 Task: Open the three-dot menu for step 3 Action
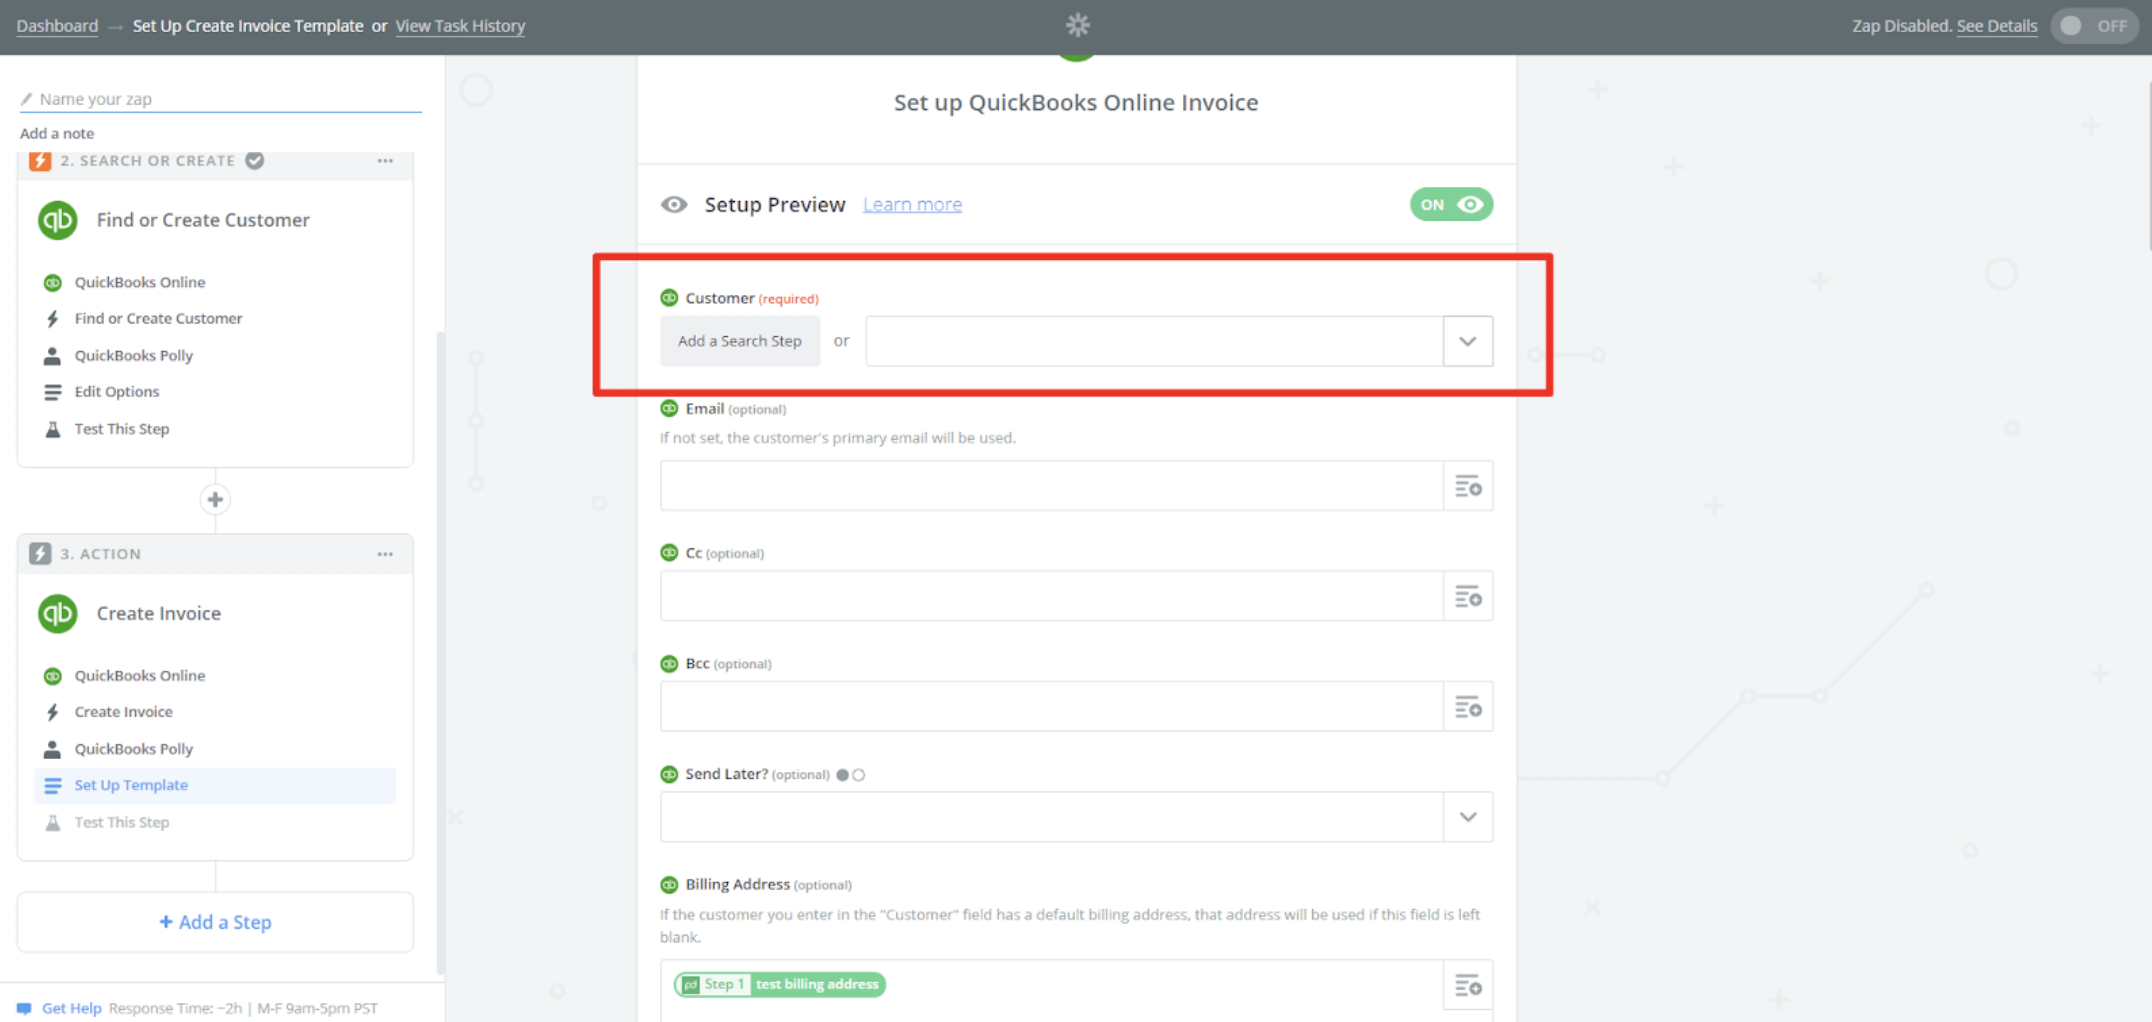385,554
